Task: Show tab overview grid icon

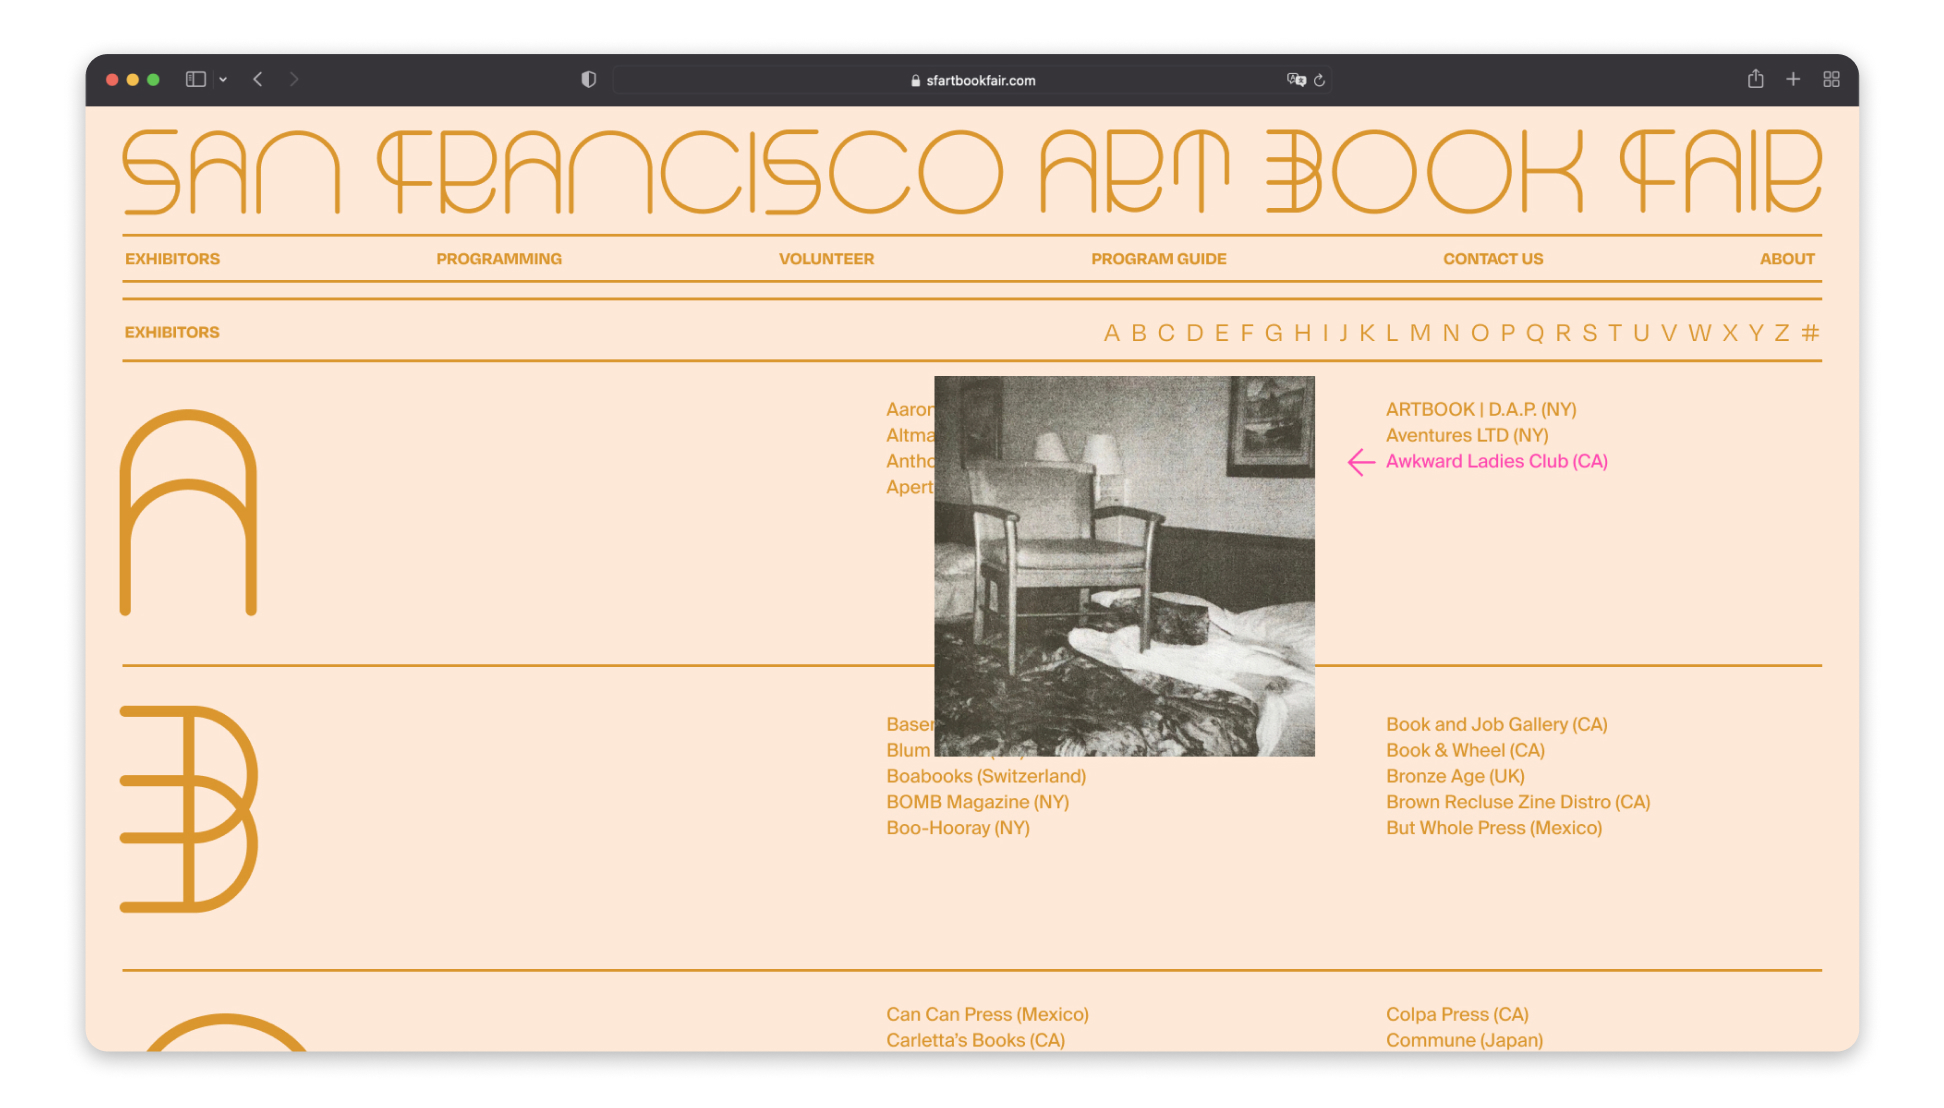Action: pos(1831,79)
